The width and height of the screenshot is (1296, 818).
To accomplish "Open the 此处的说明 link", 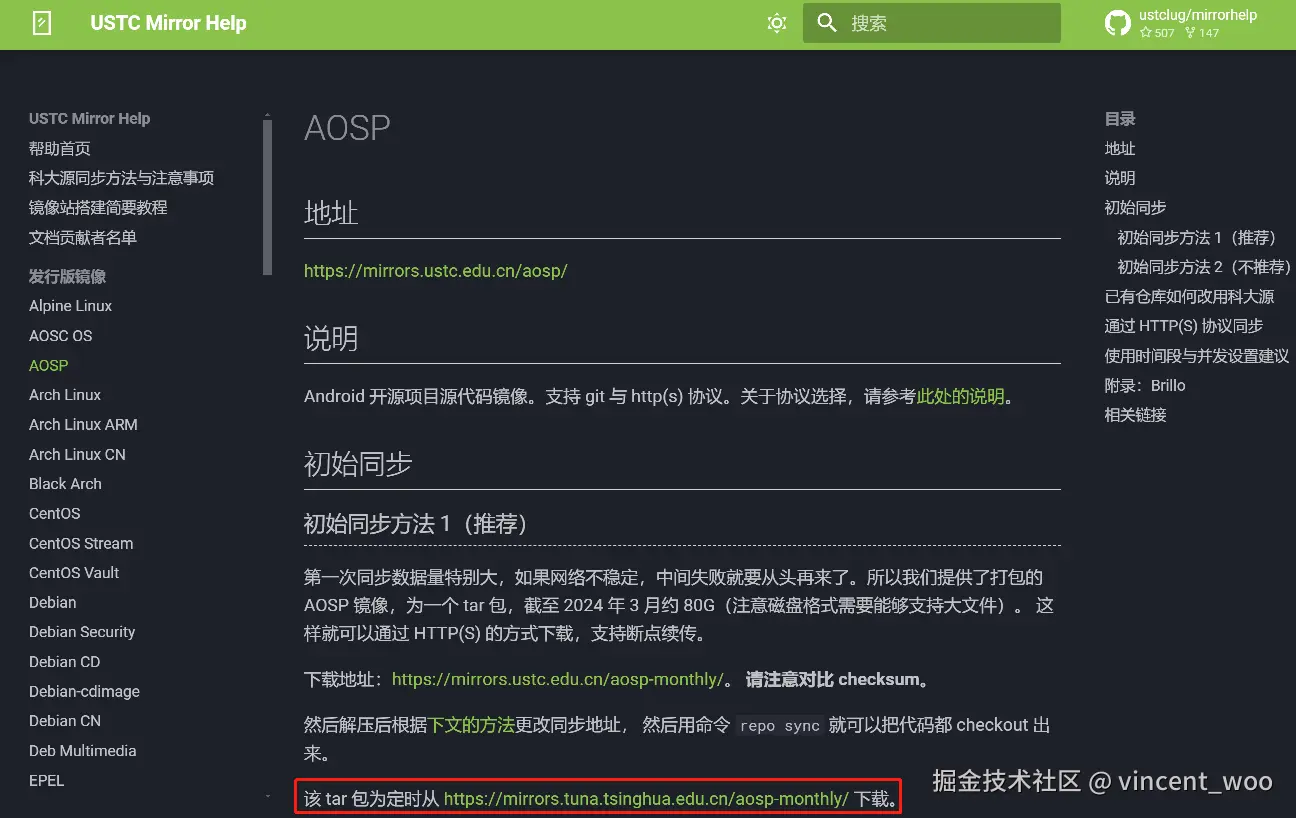I will (960, 396).
